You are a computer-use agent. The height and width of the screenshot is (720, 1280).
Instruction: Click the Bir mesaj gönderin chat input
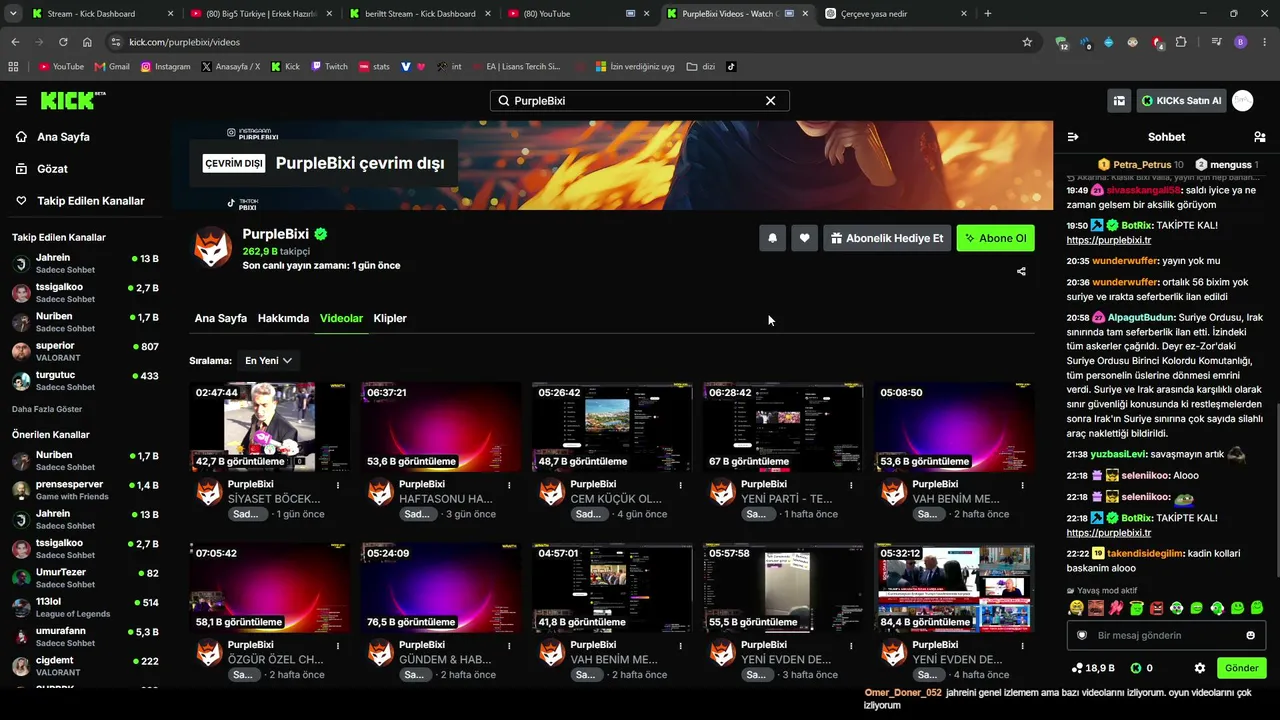(1166, 635)
